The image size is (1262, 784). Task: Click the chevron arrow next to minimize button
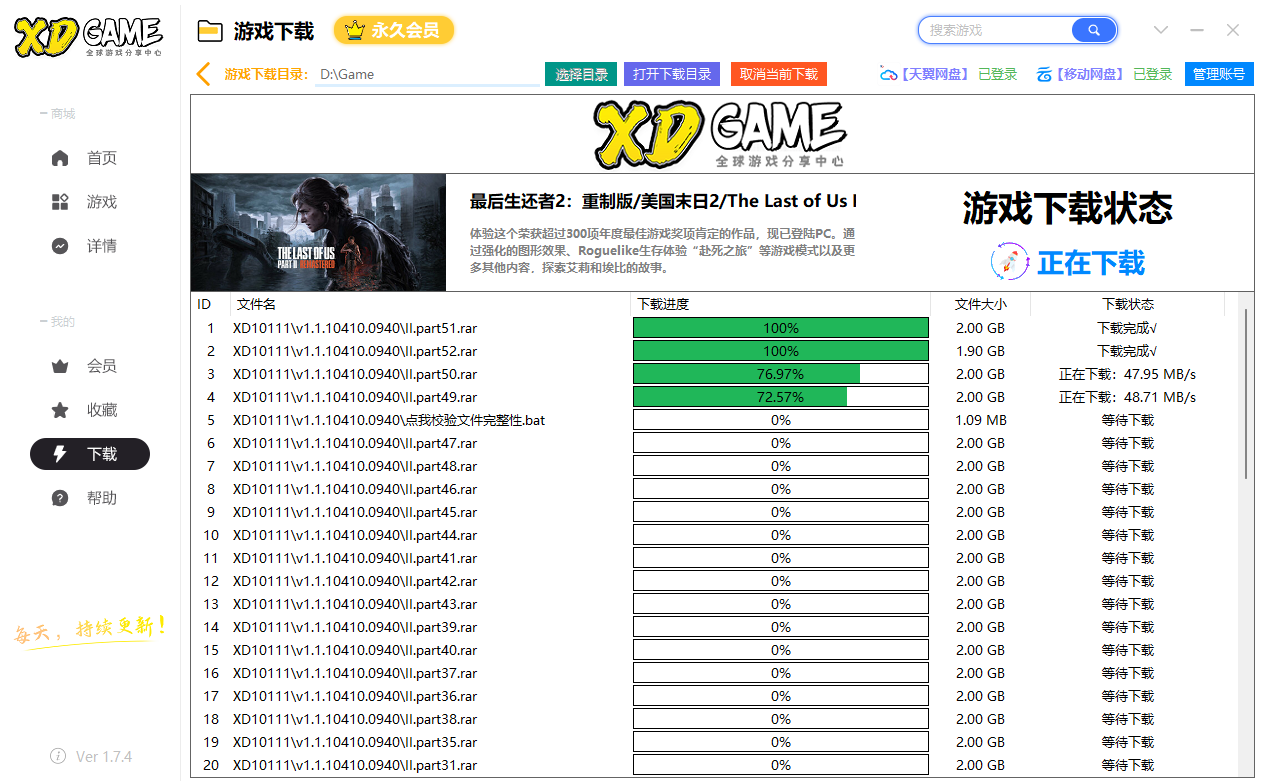coord(1160,30)
